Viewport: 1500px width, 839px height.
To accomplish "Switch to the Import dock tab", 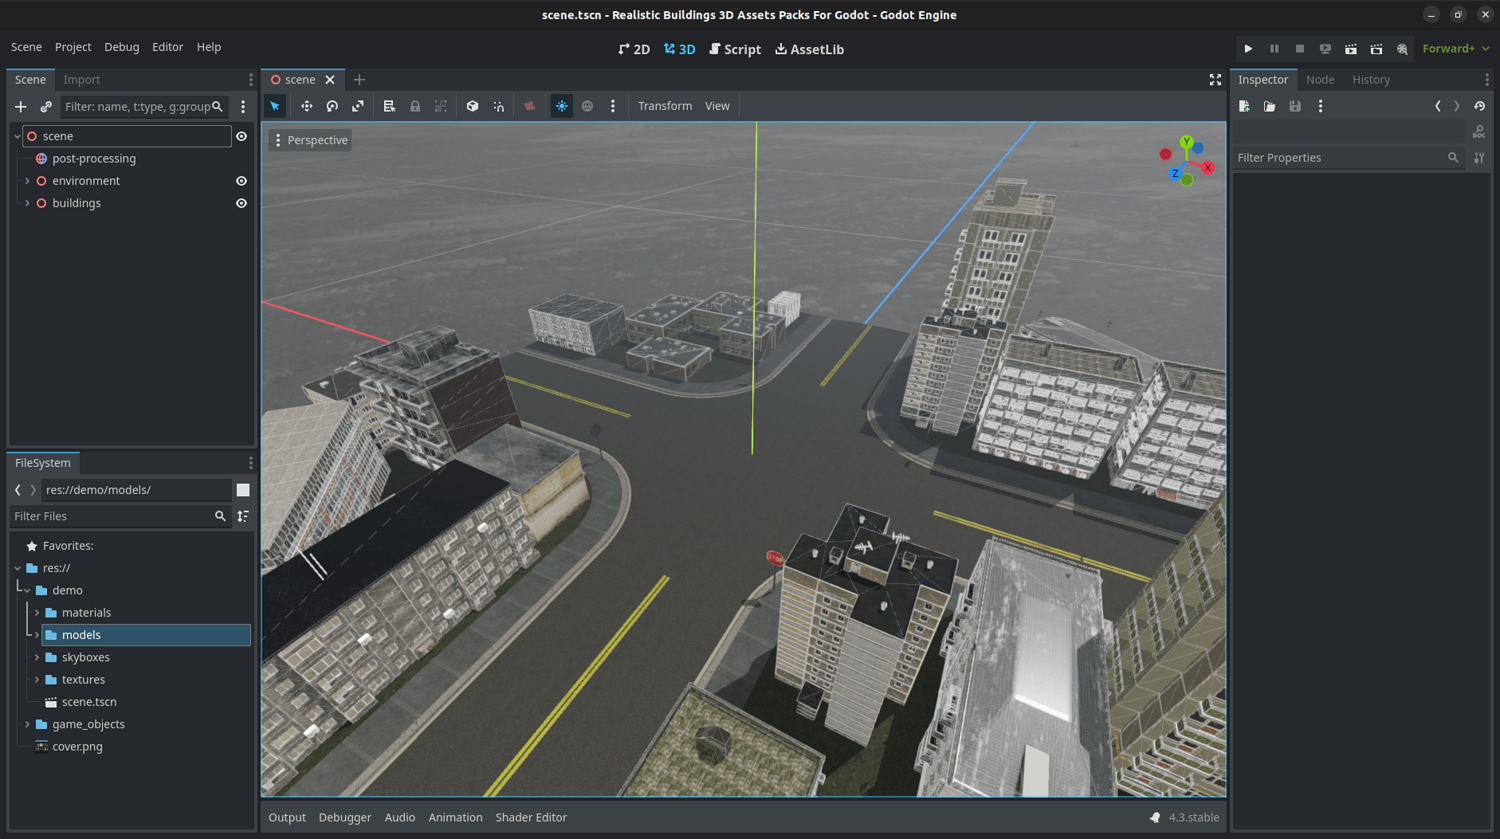I will pos(82,80).
